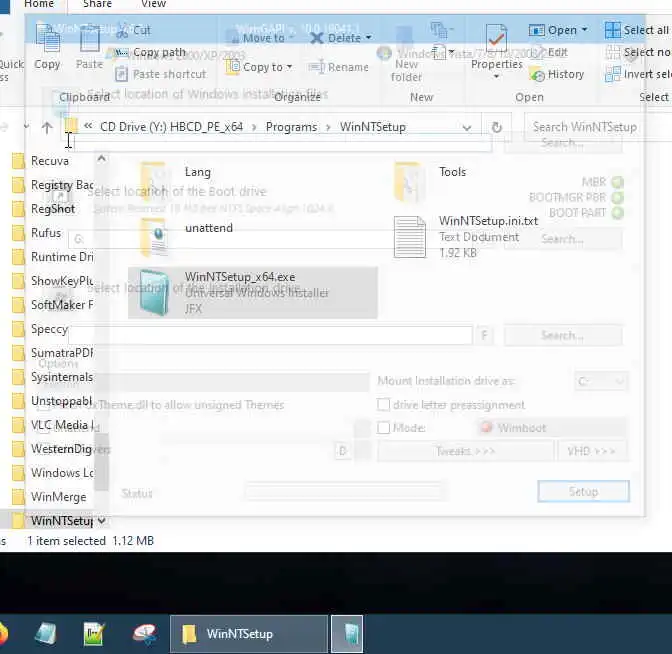Click the BOOTMGR PBR green status indicator

[618, 198]
